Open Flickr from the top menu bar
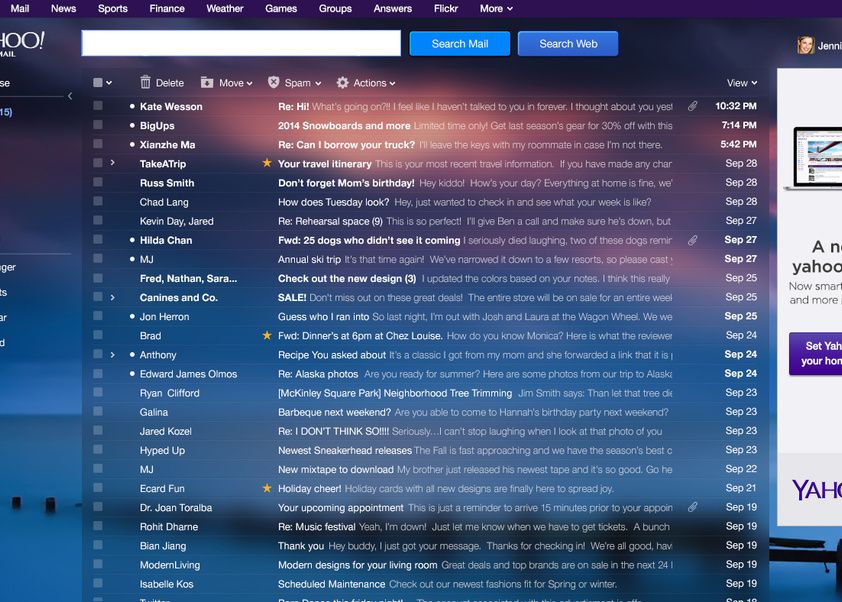 pos(445,8)
